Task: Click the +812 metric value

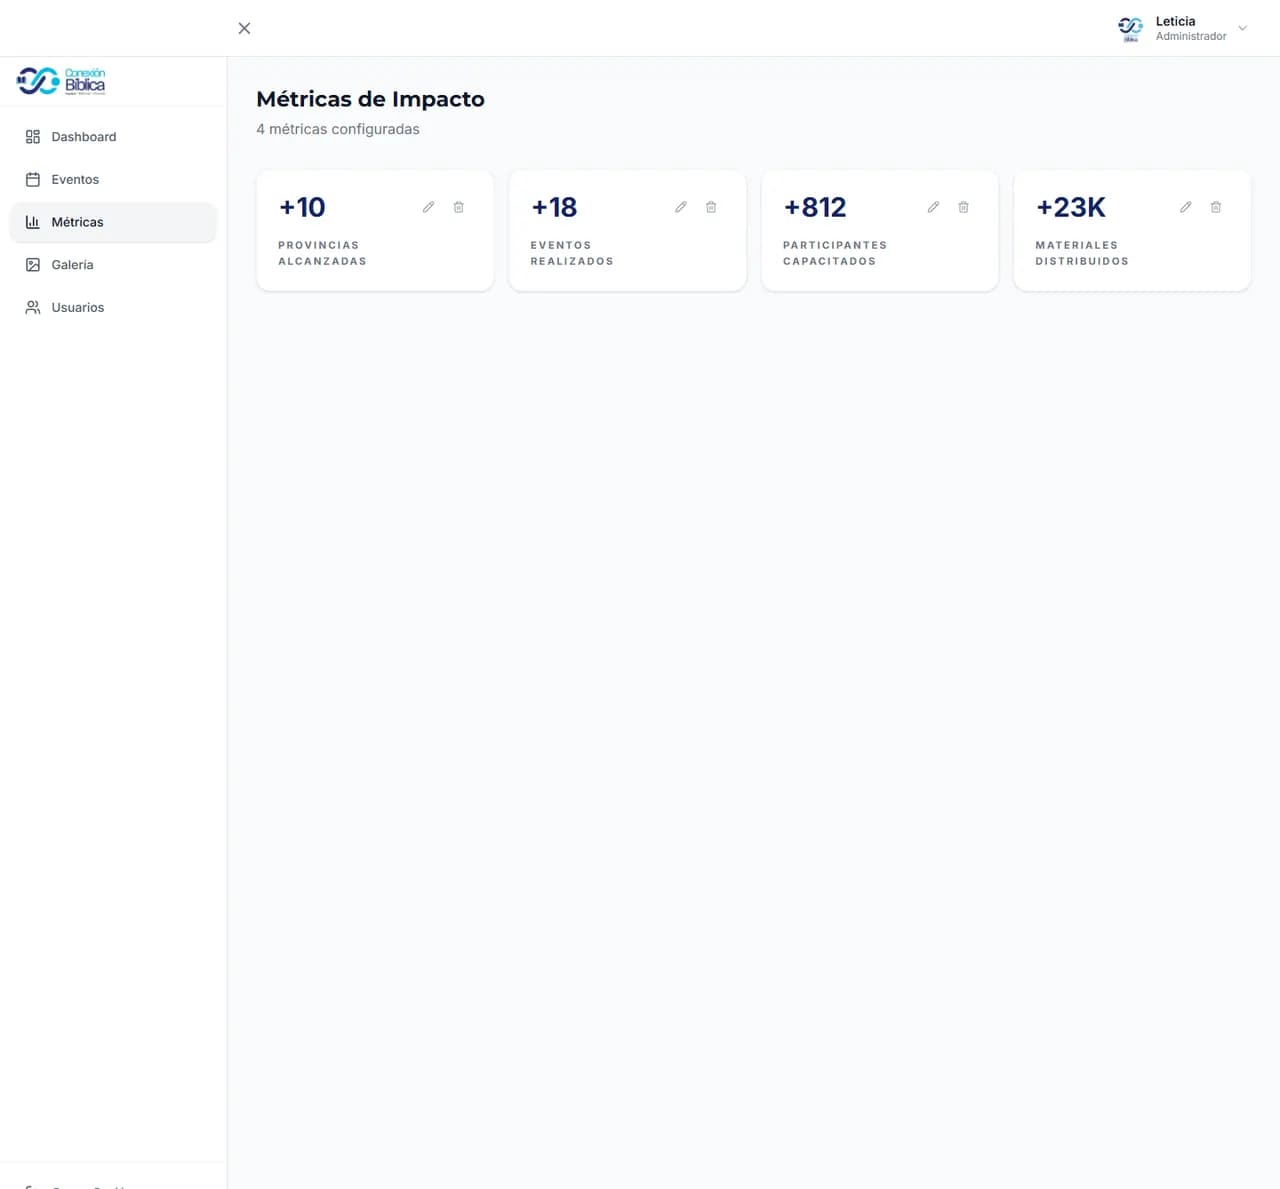Action: [815, 207]
